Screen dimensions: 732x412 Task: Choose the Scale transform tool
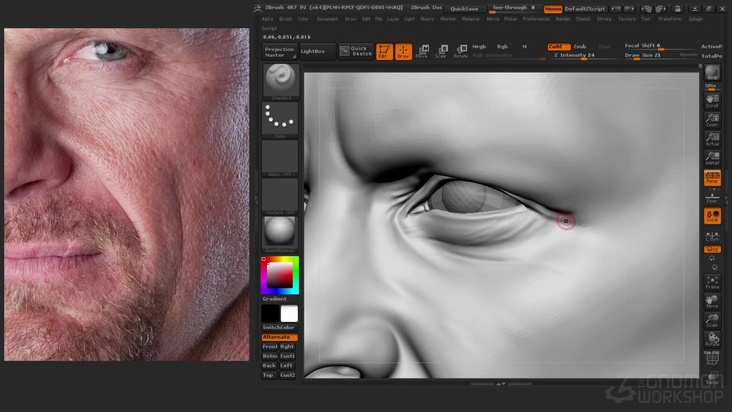pyautogui.click(x=441, y=51)
